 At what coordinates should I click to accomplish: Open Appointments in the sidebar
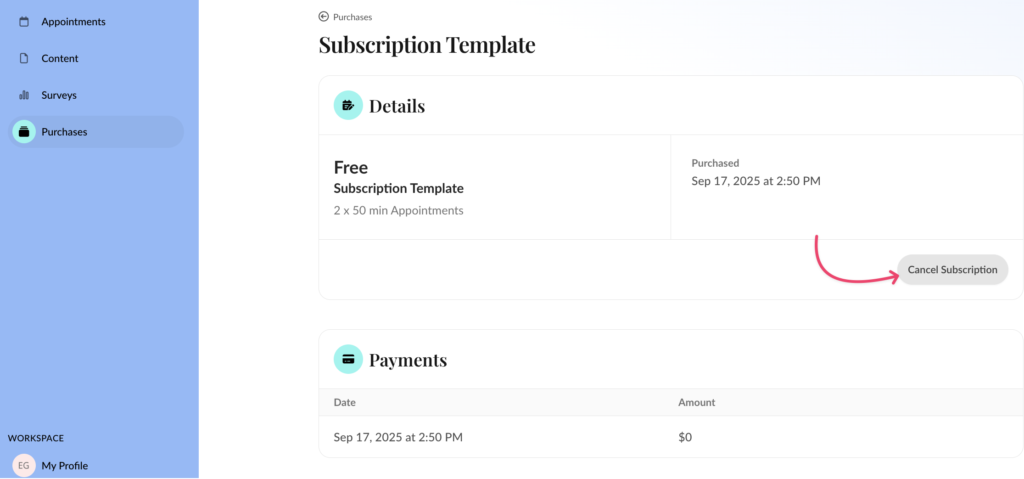(73, 22)
